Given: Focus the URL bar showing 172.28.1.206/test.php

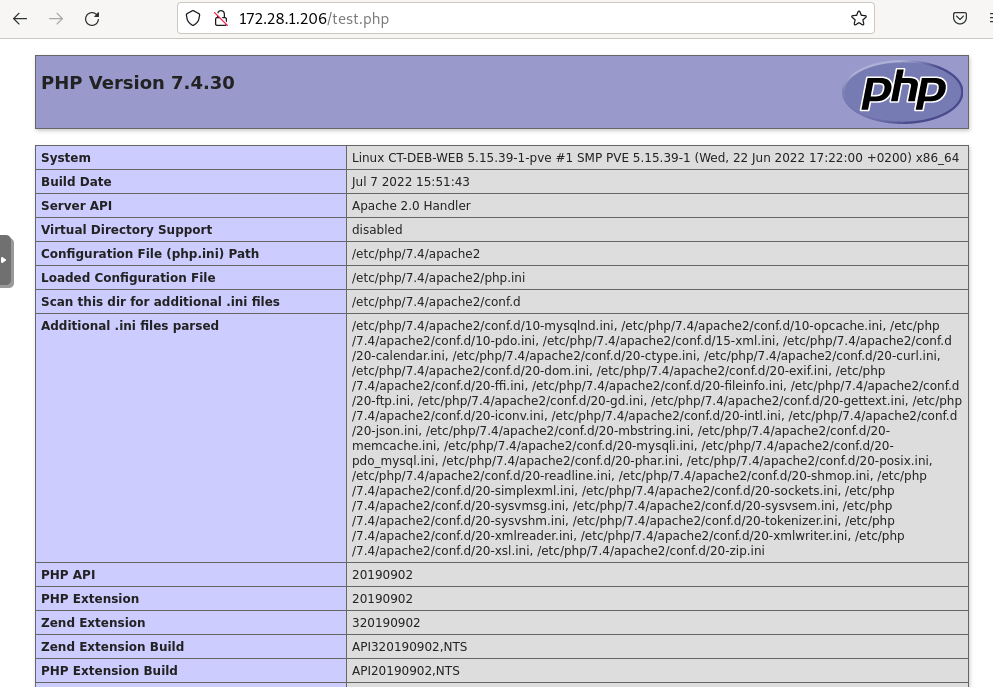Looking at the screenshot, I should point(526,18).
